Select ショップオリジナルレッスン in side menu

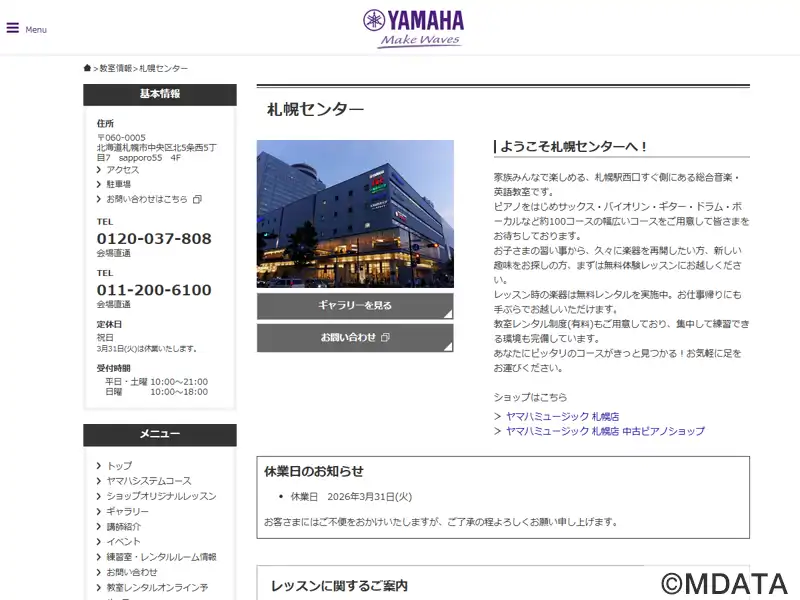coord(161,496)
